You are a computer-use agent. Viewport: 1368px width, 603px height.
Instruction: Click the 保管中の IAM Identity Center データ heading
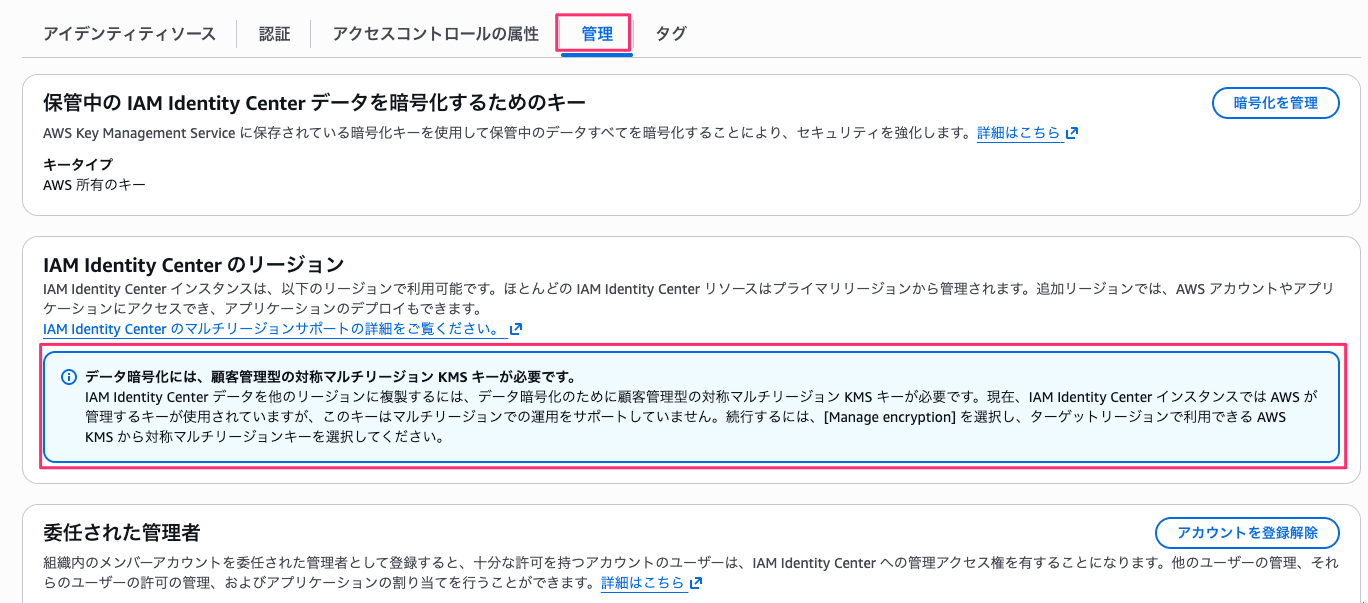pos(314,102)
